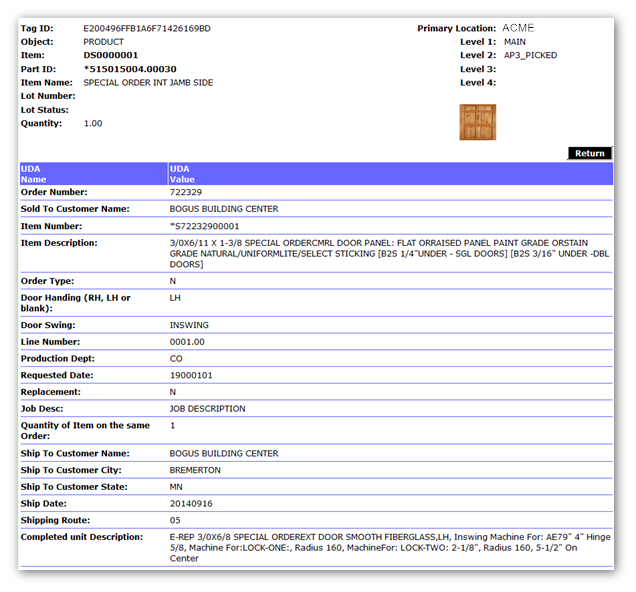Click the Return button
The image size is (636, 592).
point(589,153)
